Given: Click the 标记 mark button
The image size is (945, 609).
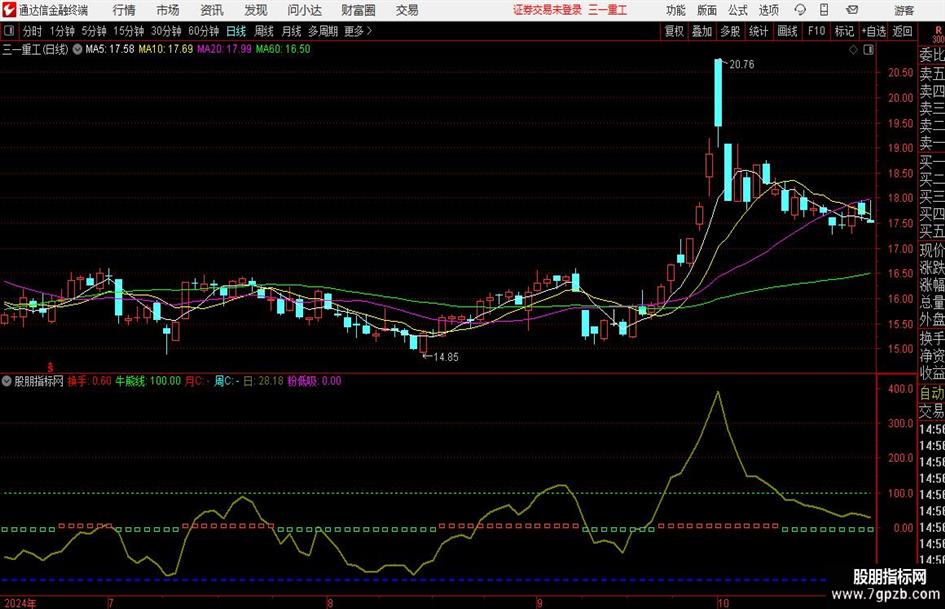Looking at the screenshot, I should pyautogui.click(x=844, y=31).
